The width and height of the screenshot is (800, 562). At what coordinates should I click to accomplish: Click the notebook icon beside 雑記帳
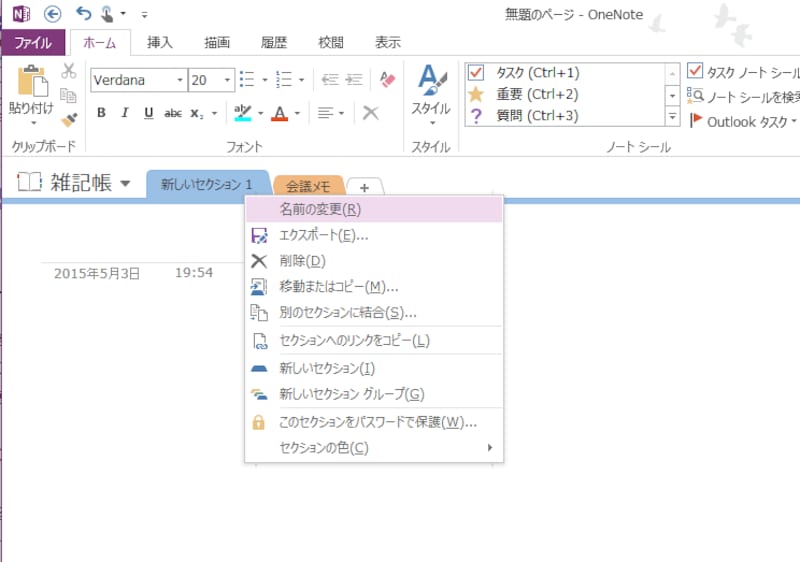click(x=29, y=182)
